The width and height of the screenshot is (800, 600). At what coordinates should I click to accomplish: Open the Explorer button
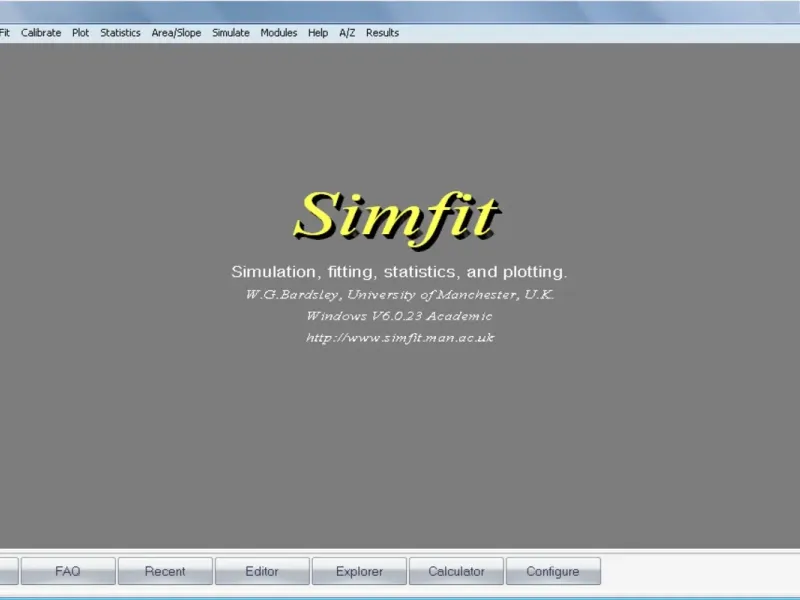(359, 571)
